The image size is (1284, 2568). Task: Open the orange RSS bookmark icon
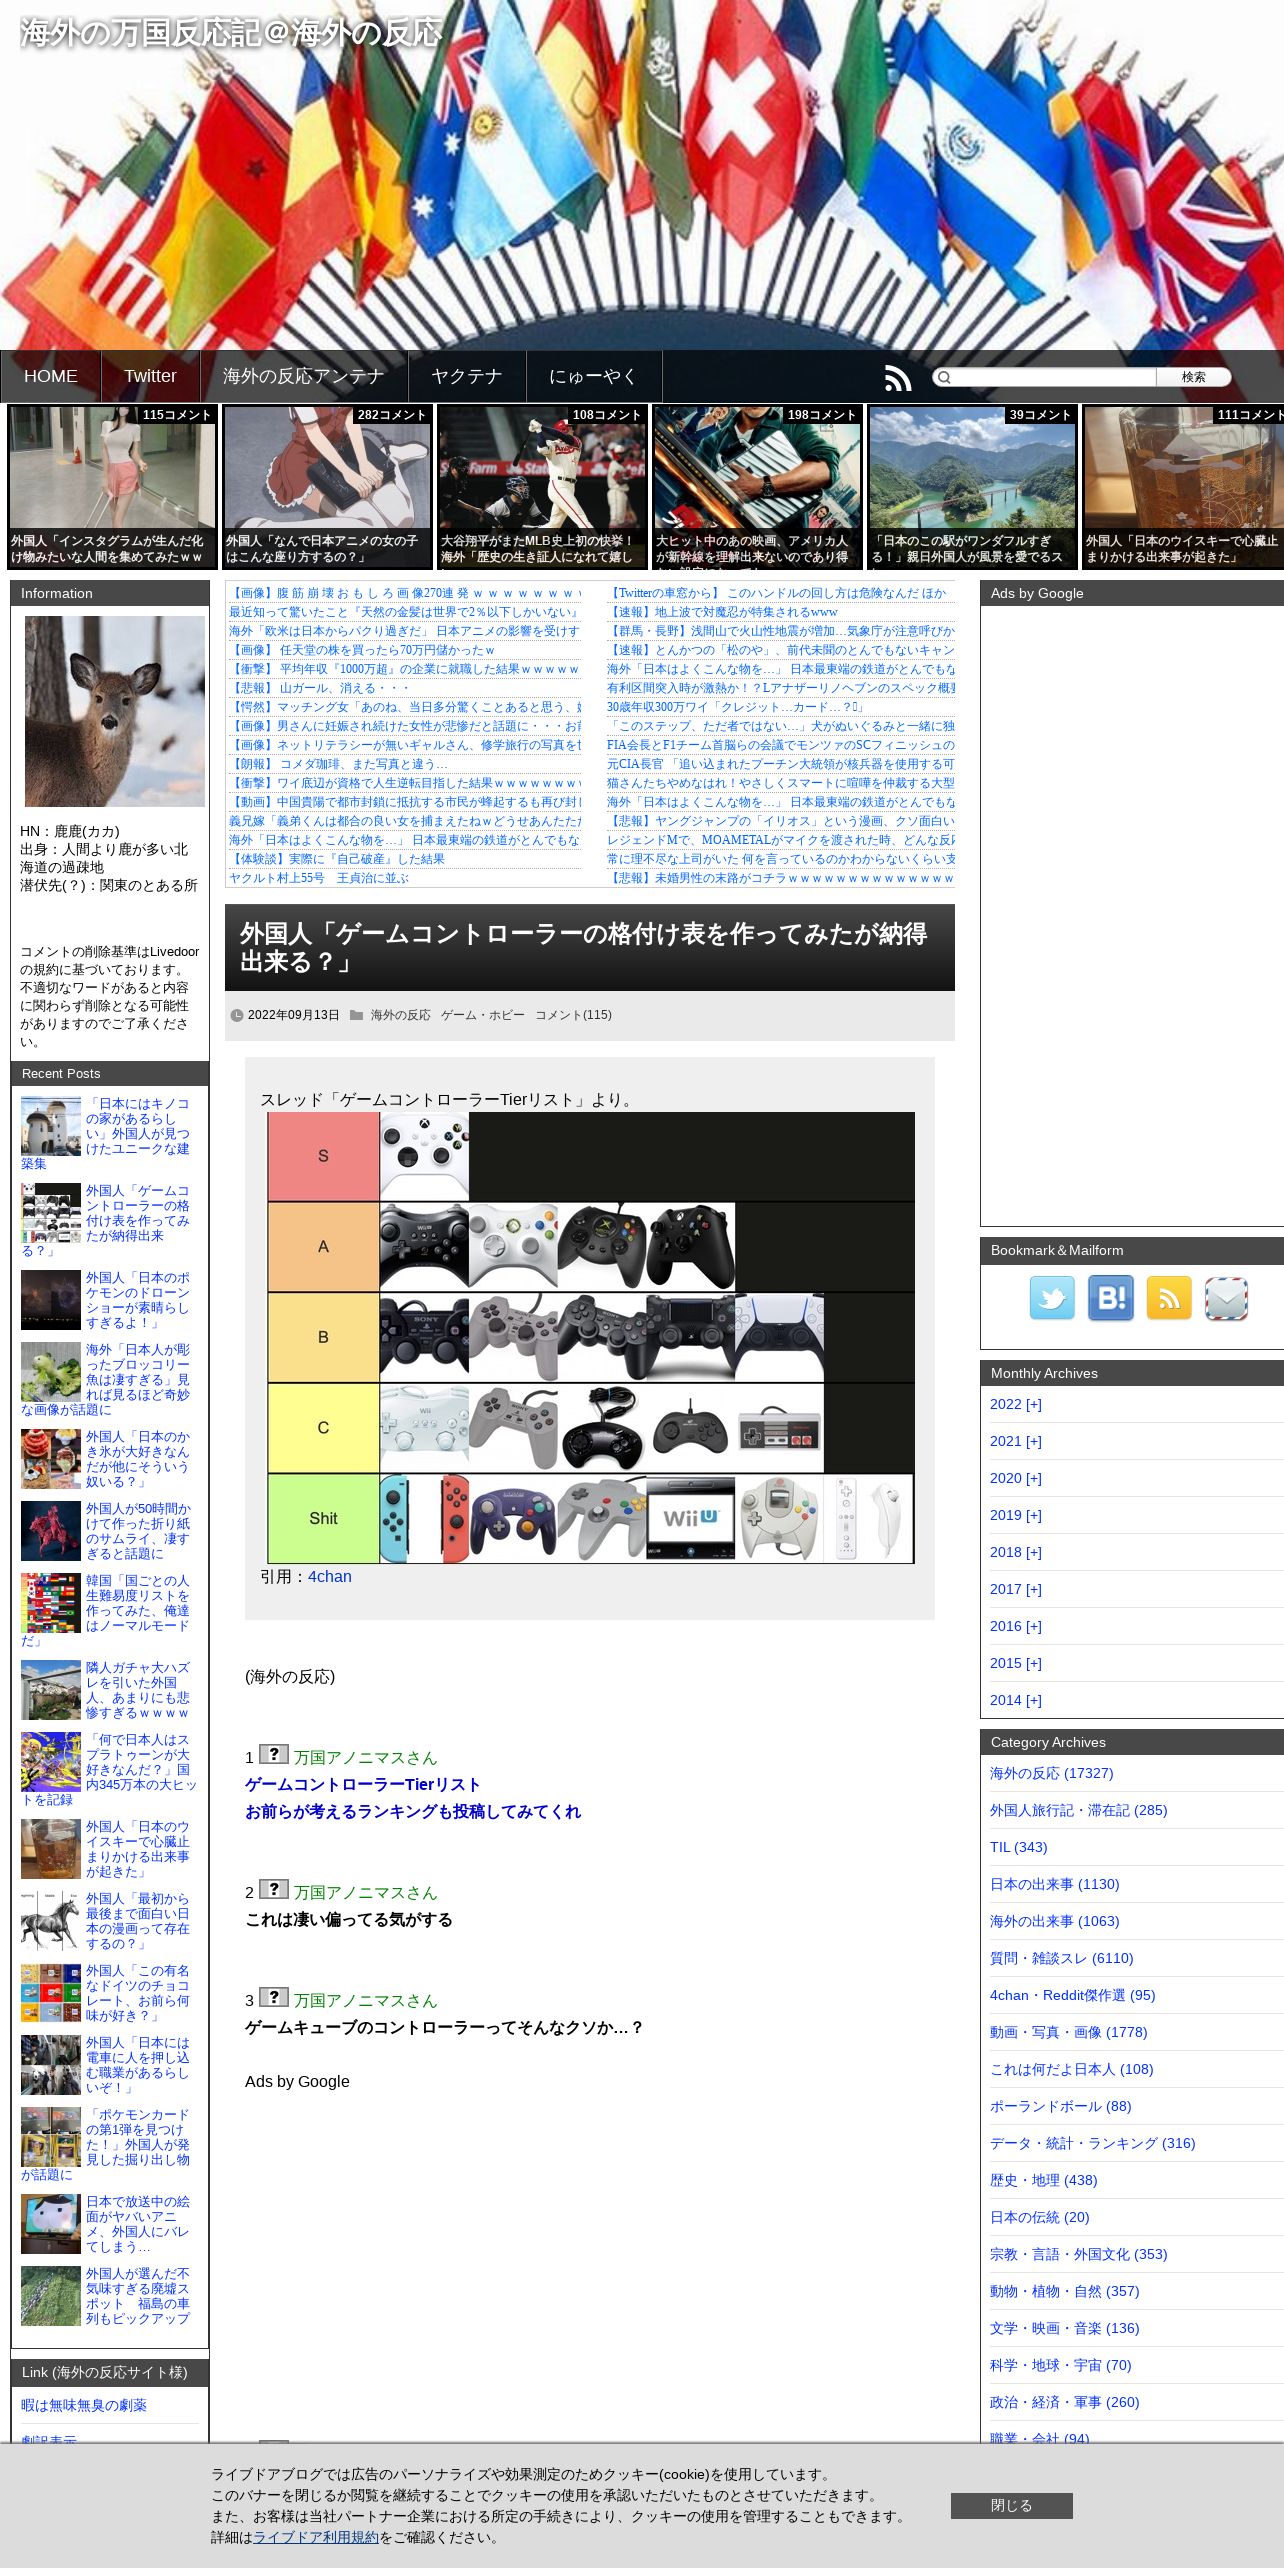1168,1298
